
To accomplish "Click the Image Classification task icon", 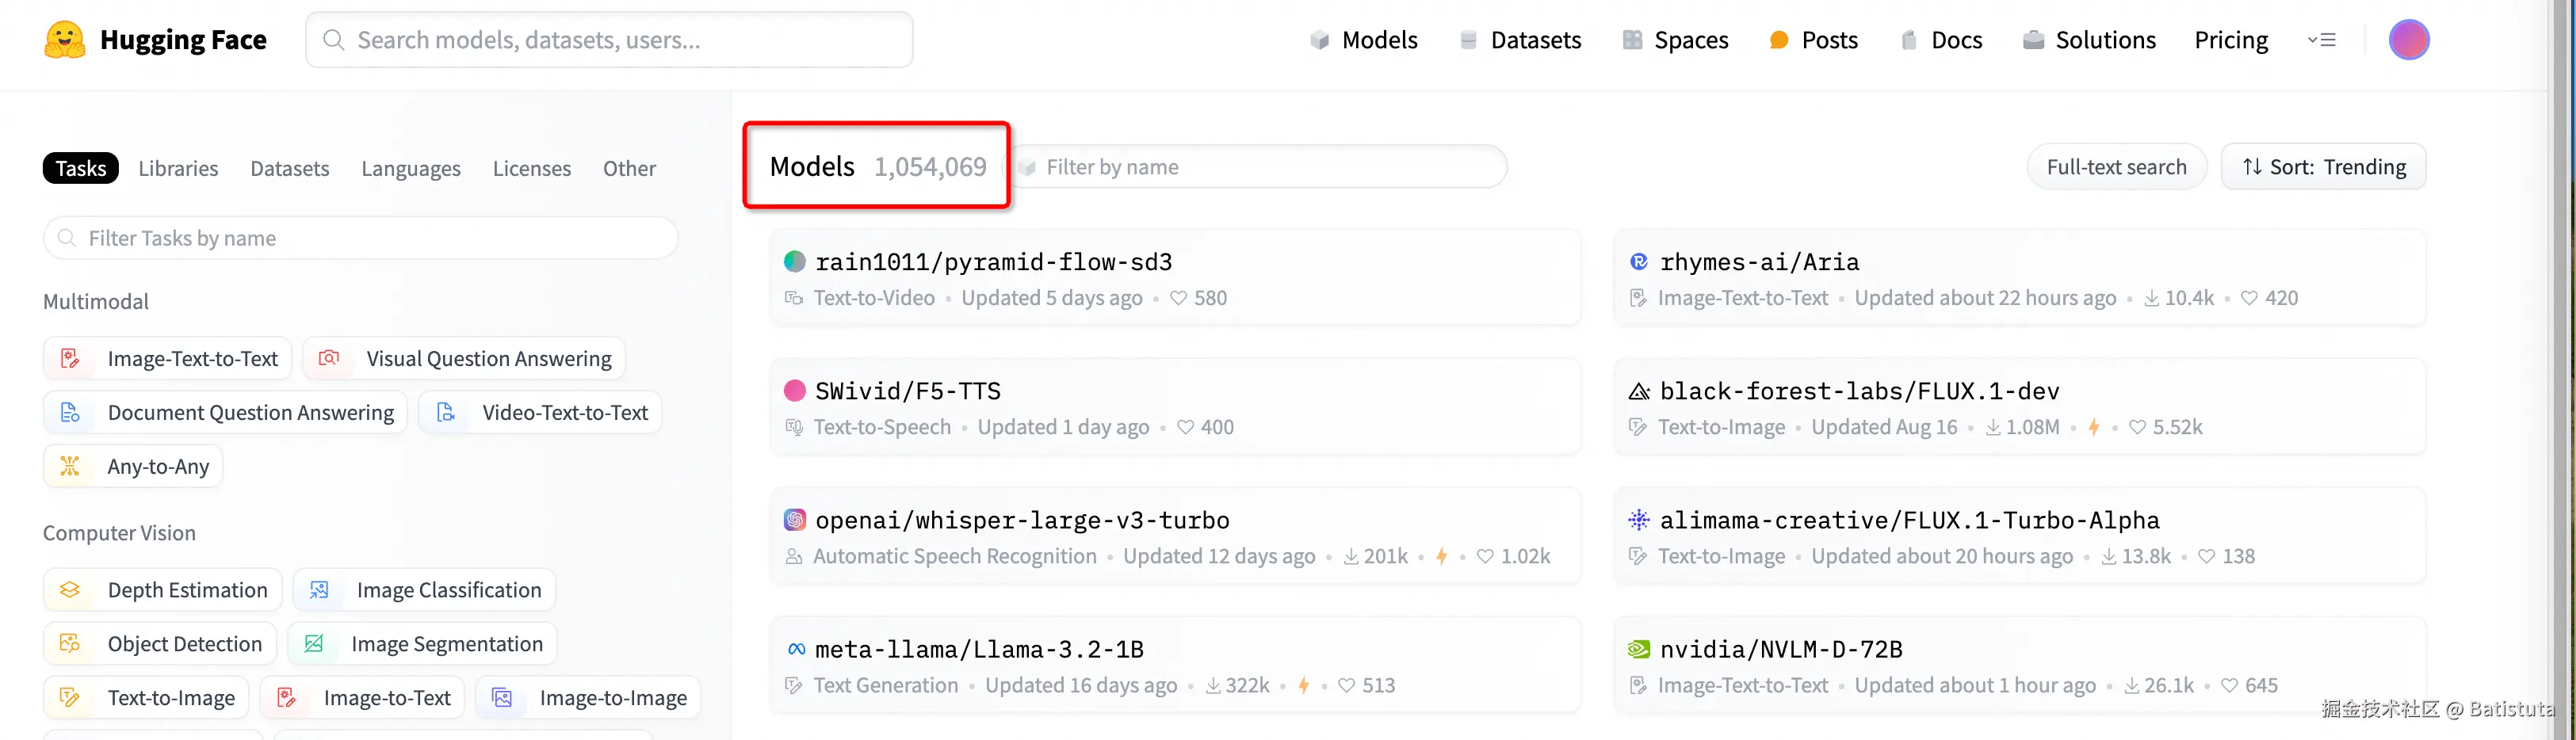I will coord(319,591).
